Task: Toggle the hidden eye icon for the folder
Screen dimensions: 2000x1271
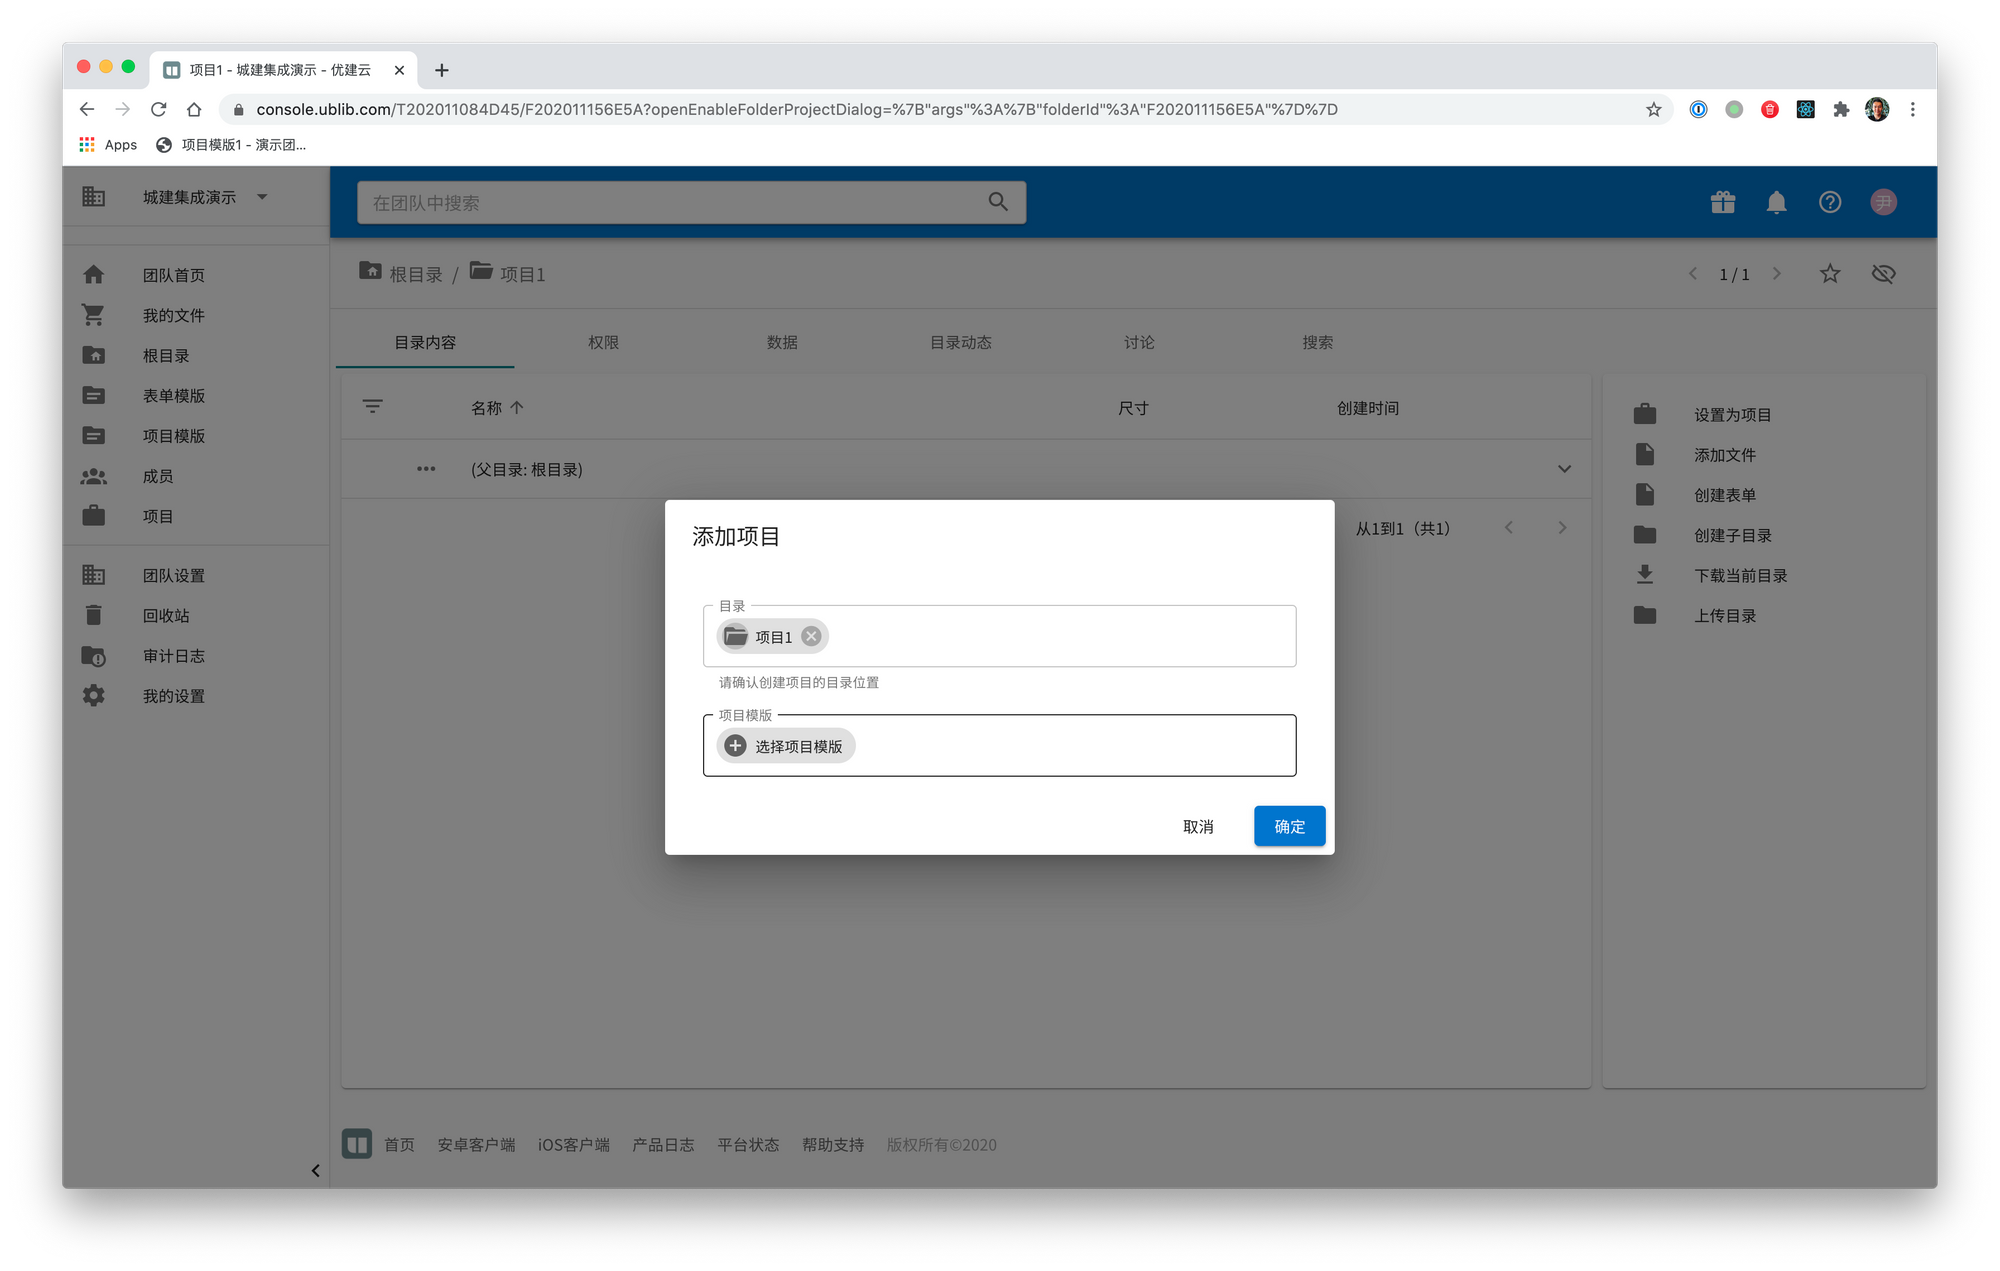Action: 1883,274
